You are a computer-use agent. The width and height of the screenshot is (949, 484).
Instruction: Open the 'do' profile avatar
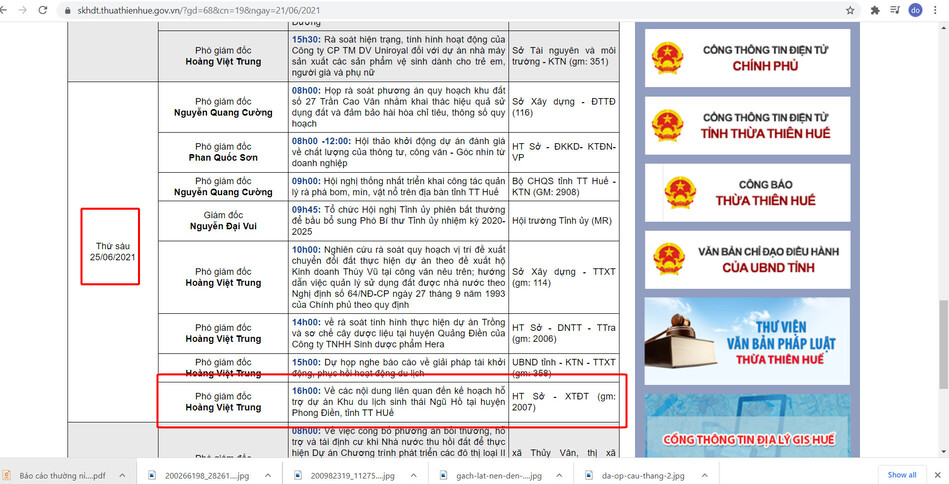coord(916,10)
